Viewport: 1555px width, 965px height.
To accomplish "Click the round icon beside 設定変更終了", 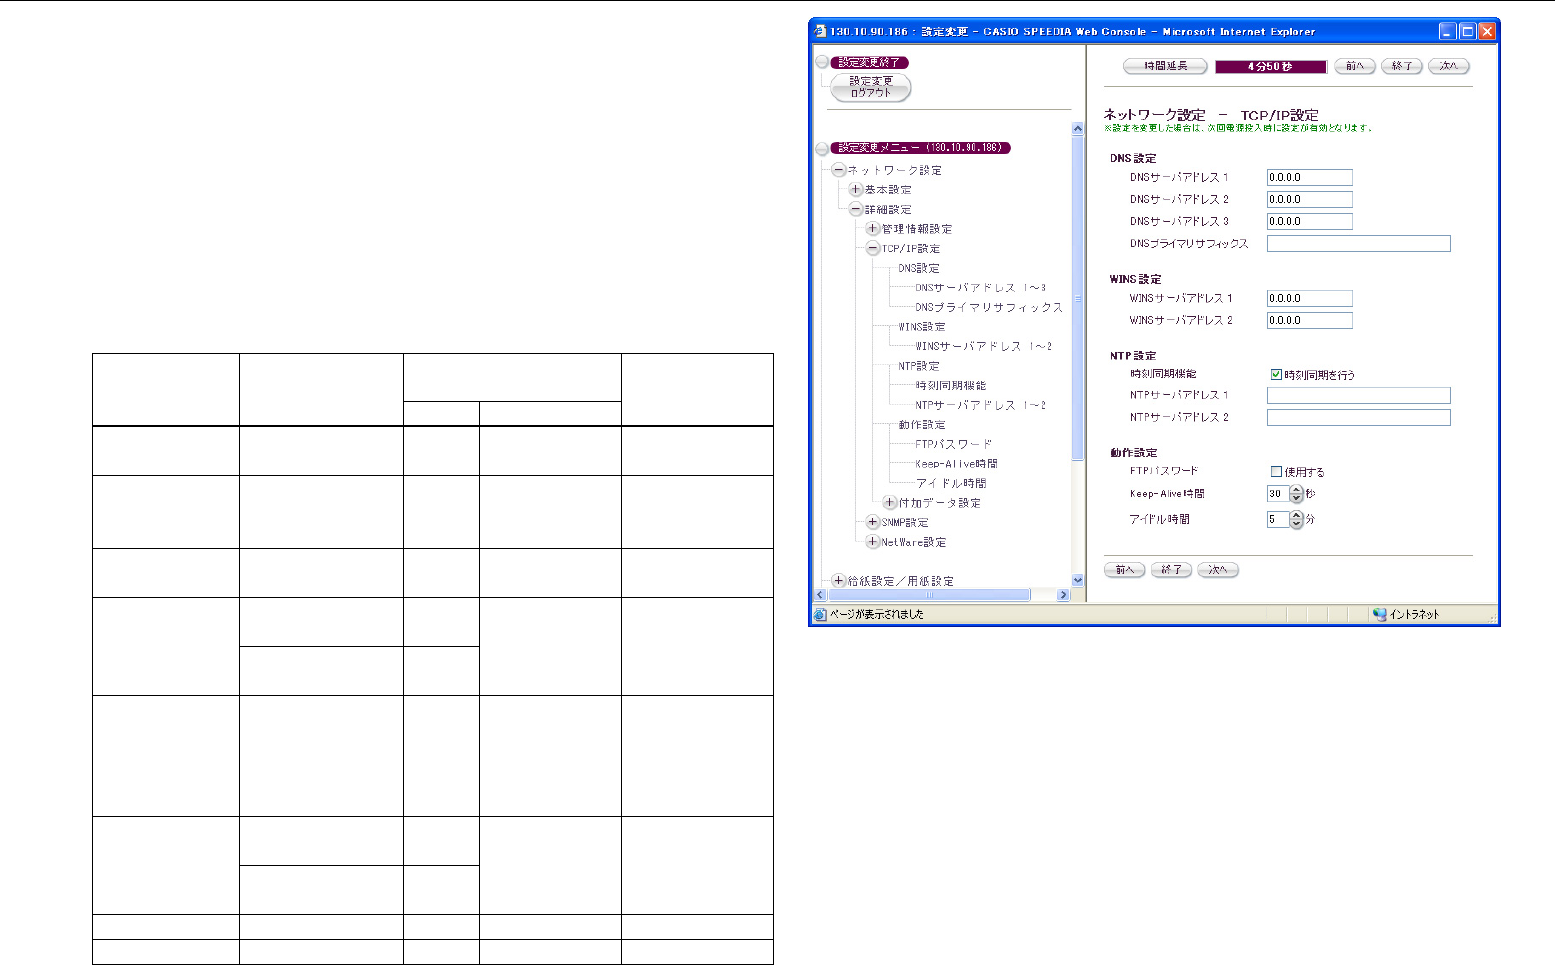I will point(822,62).
